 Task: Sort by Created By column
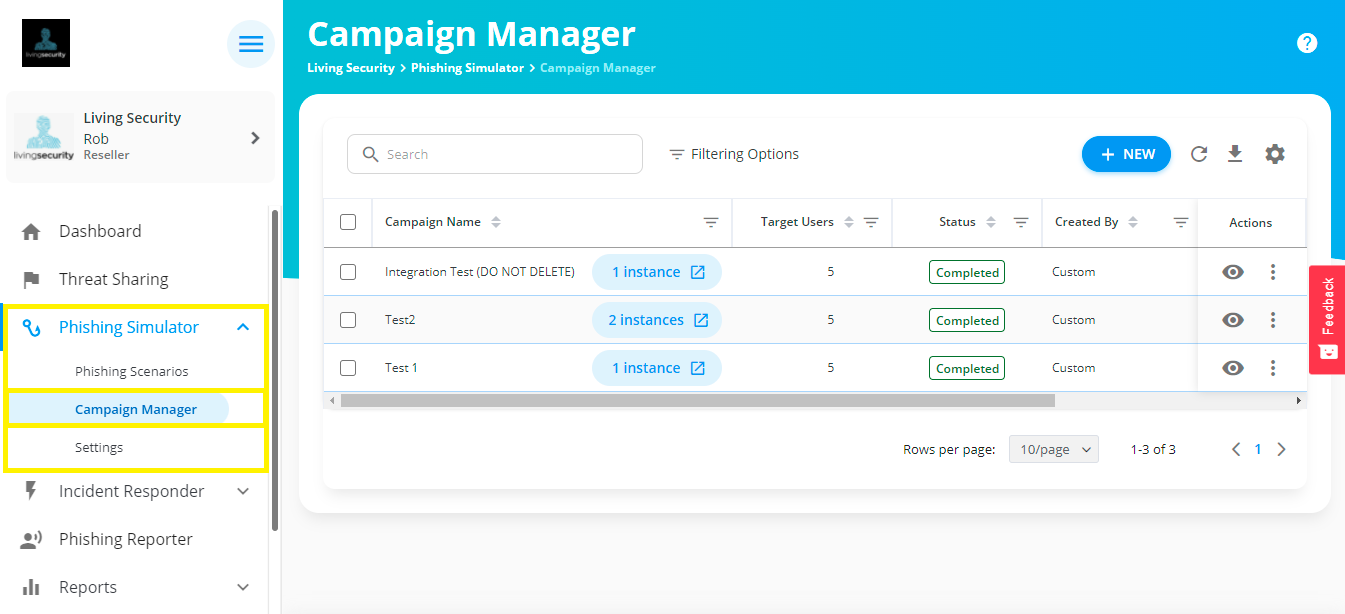(1133, 222)
